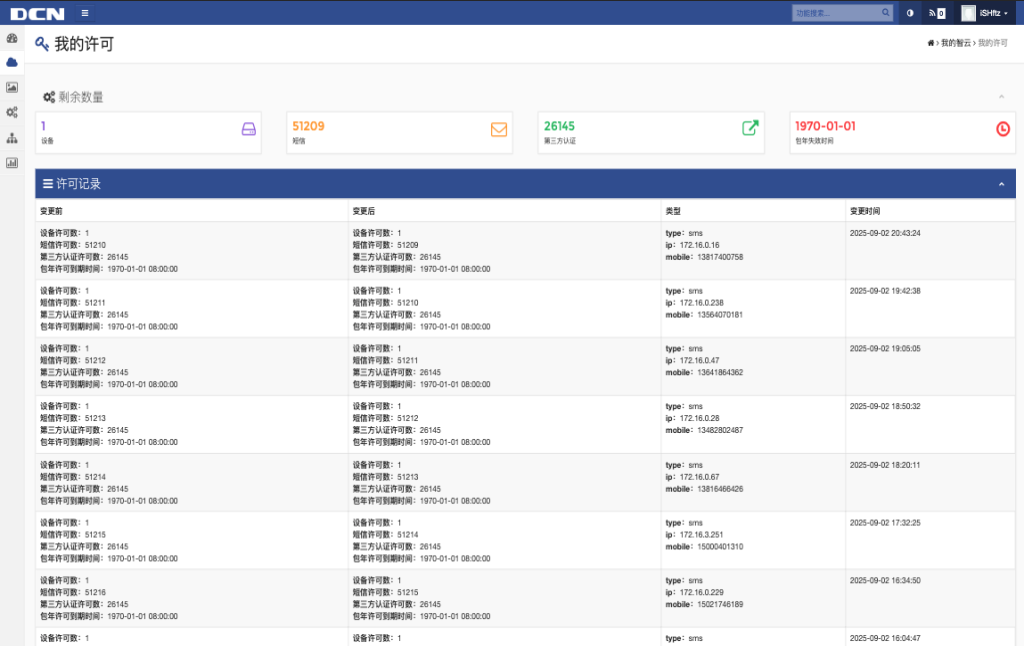The width and height of the screenshot is (1024, 646).
Task: Click the 我的智云 breadcrumb link
Action: [x=955, y=44]
